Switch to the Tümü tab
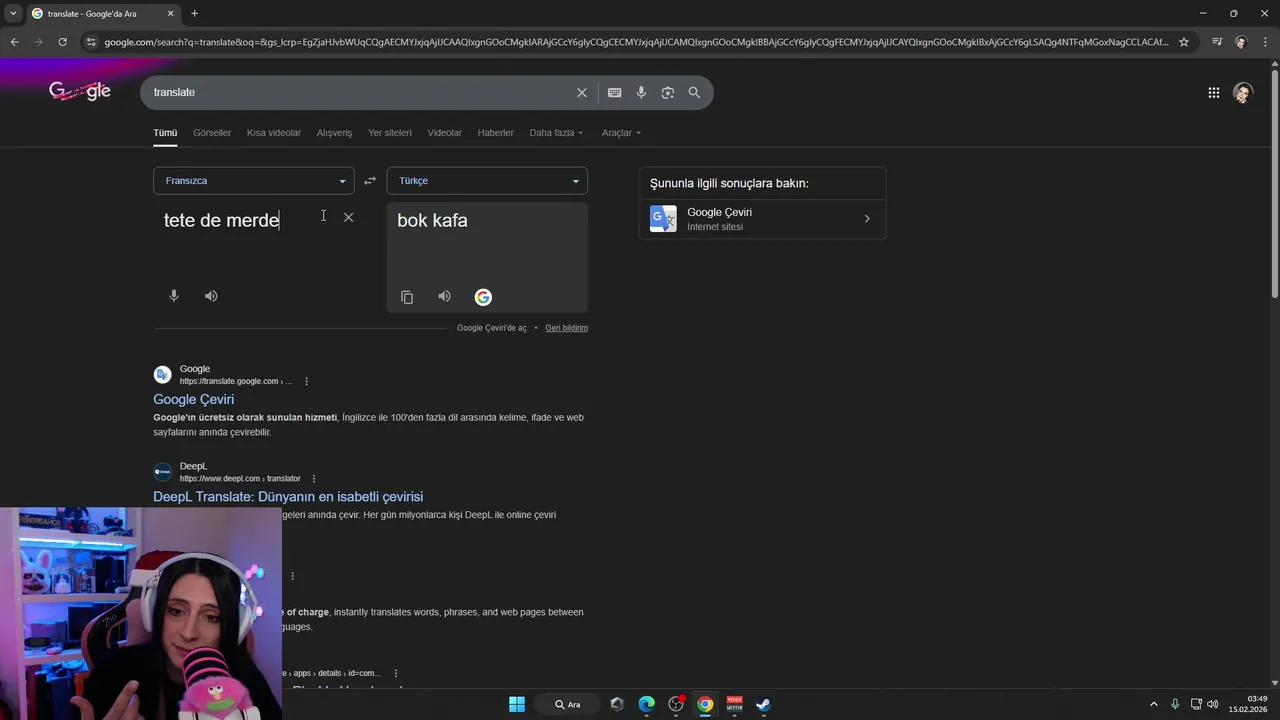 tap(165, 133)
